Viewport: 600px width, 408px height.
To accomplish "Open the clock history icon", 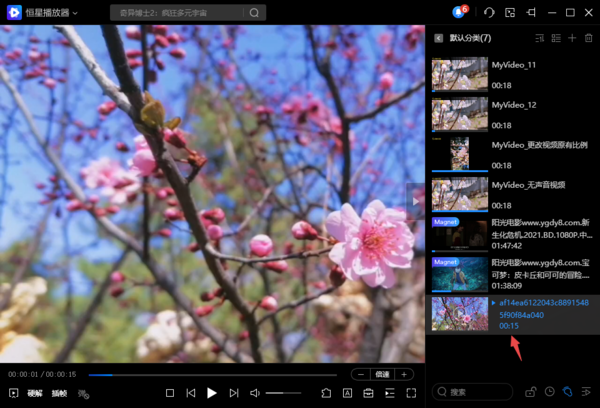I will coord(549,392).
